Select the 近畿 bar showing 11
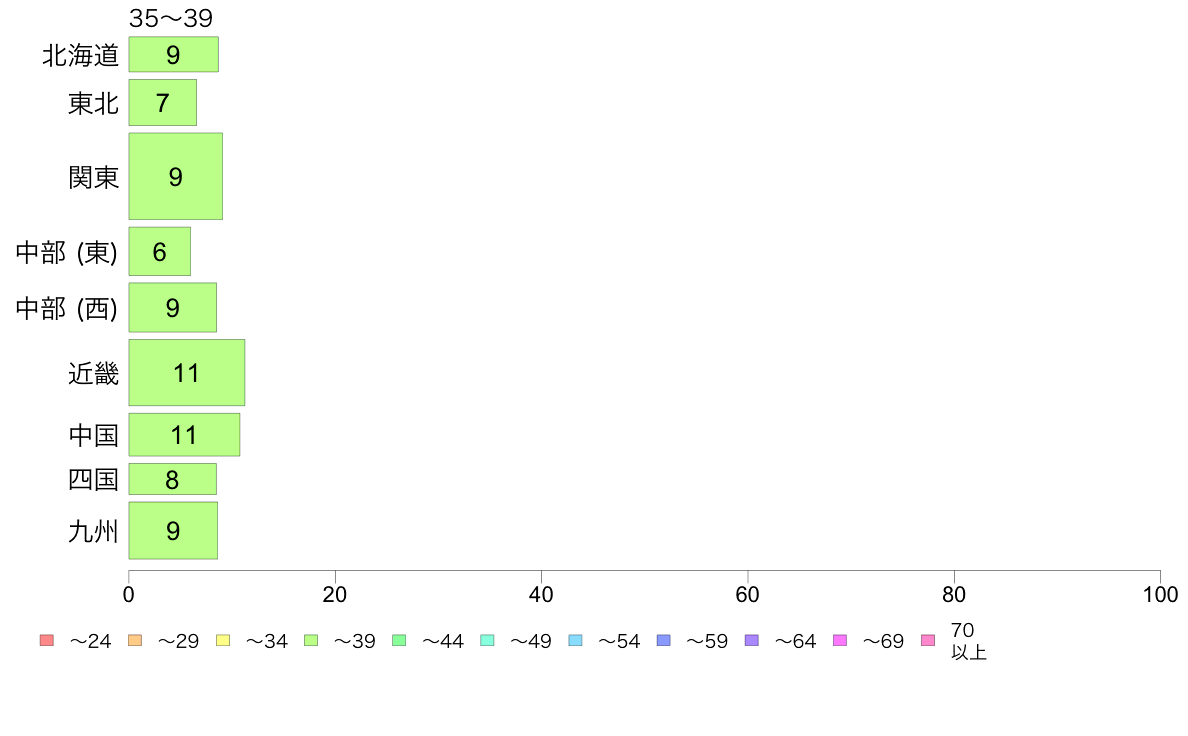The image size is (1188, 736). [187, 373]
